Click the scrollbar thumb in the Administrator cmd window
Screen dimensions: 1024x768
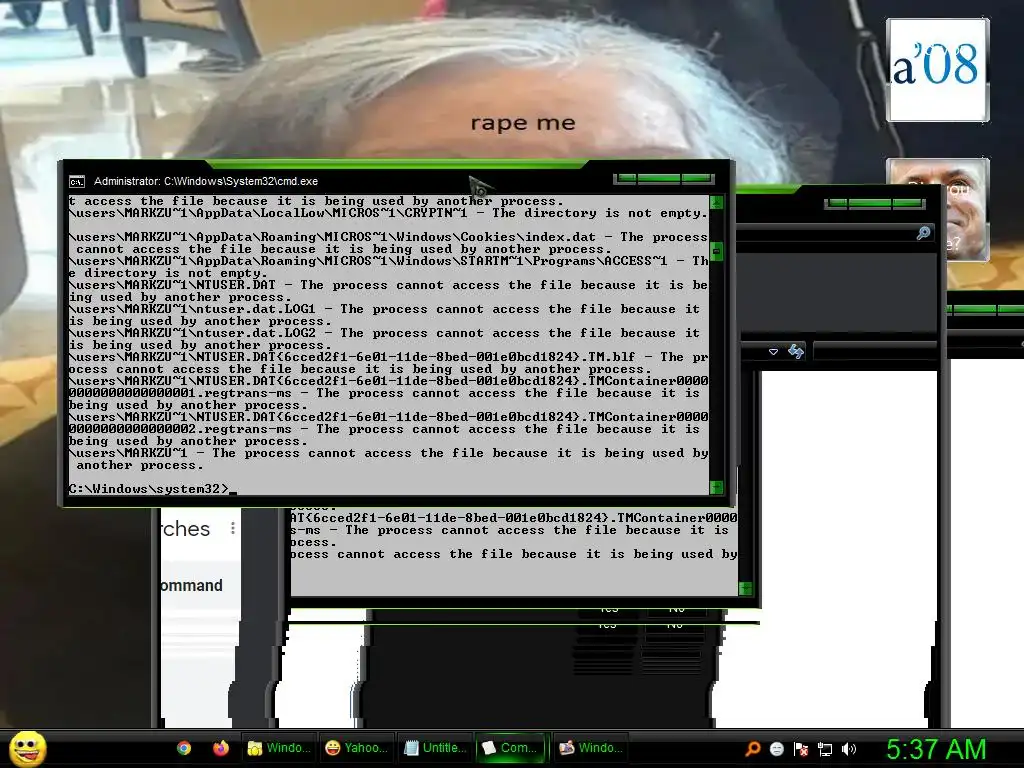point(716,251)
